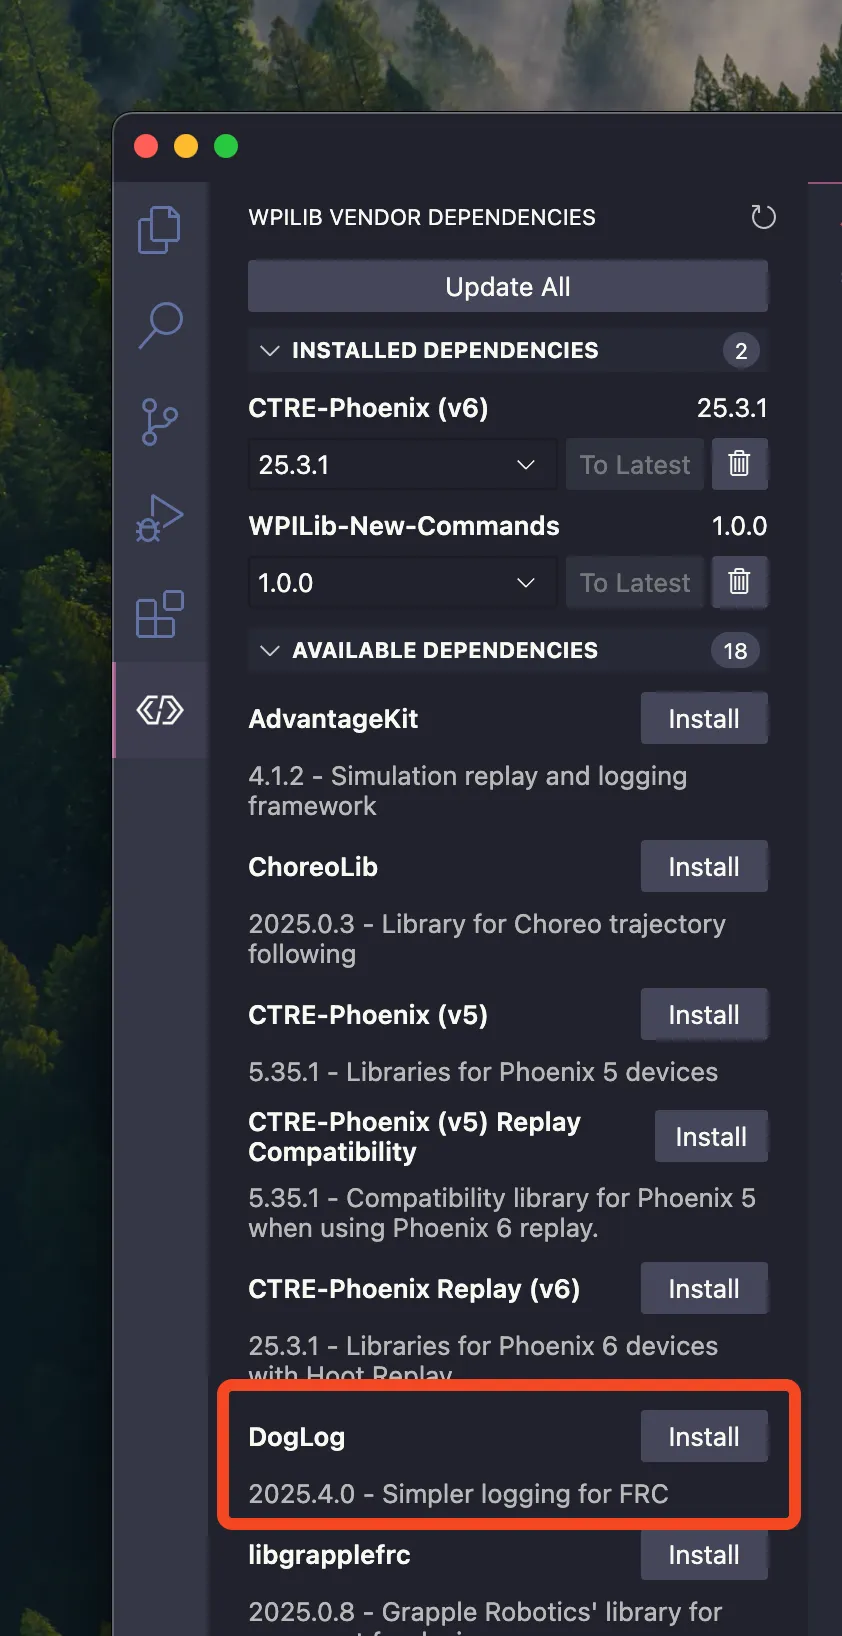Update WPILib-New-Commands to latest version
Screen dimensions: 842x1636
[635, 582]
